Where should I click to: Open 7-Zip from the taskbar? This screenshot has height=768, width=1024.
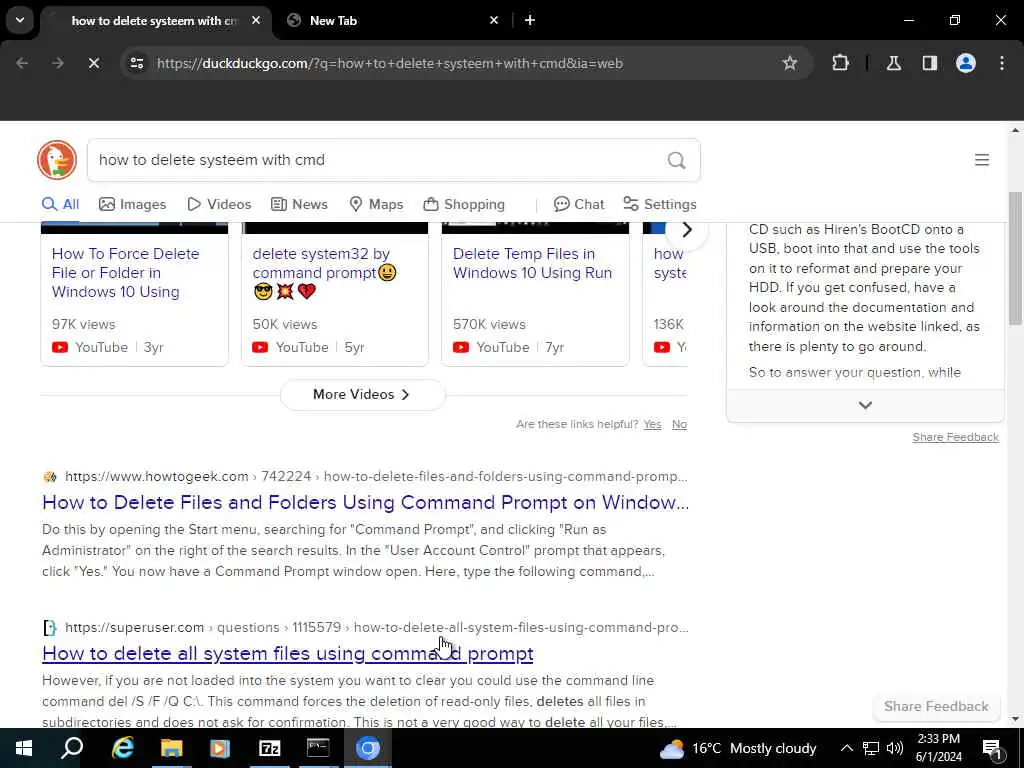(x=270, y=748)
